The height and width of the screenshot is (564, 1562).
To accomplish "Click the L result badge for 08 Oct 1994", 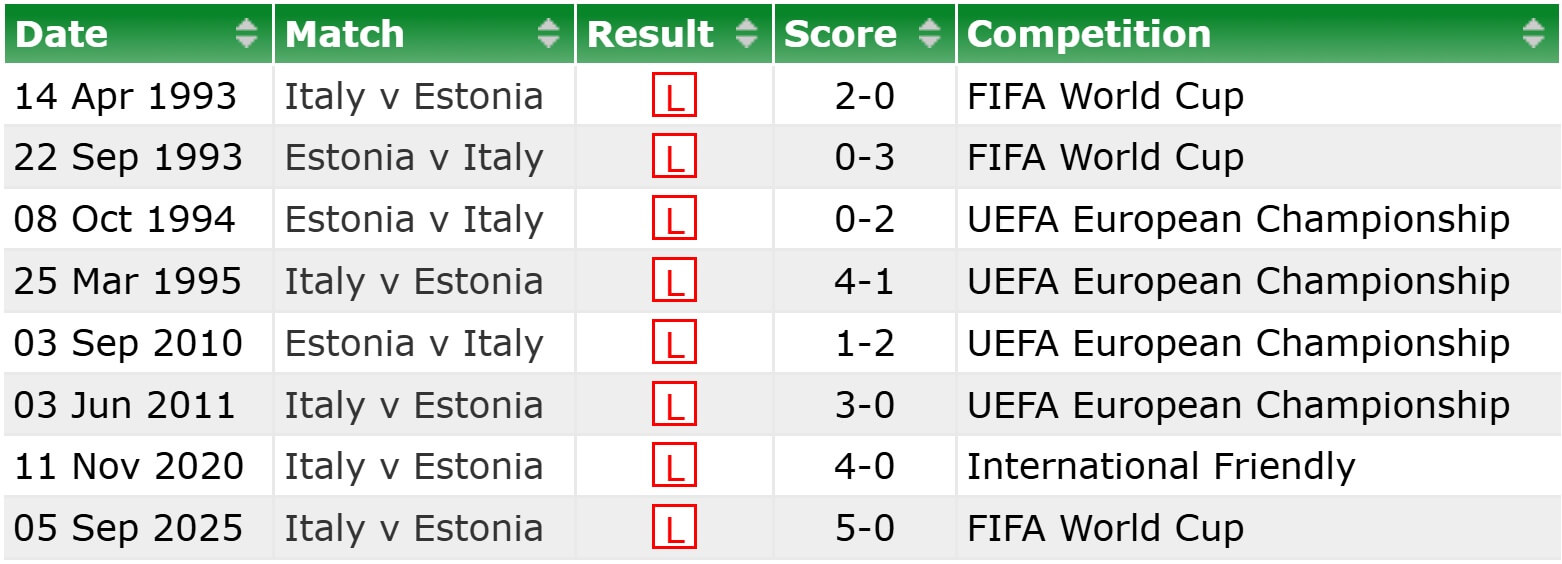I will [674, 220].
